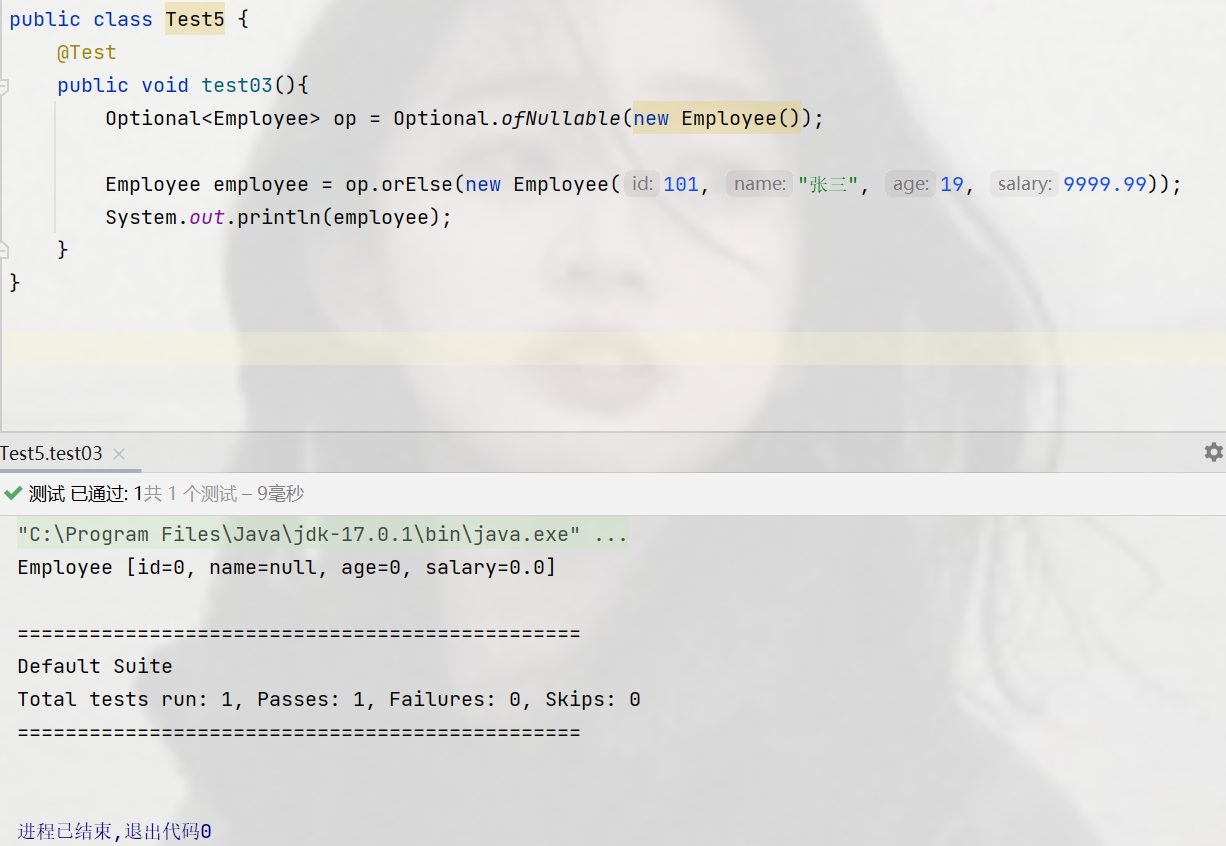Click the 测试 已通过 status text
This screenshot has width=1226, height=846.
pos(86,493)
